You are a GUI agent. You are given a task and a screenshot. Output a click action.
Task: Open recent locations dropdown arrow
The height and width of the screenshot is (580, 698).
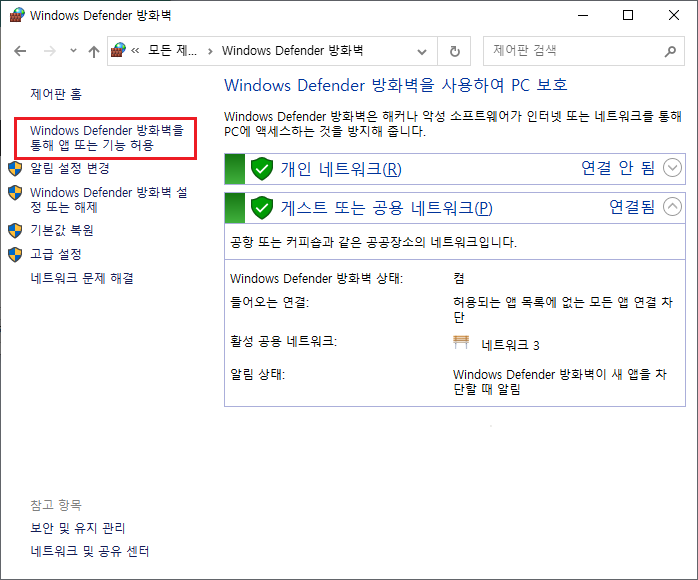coord(73,51)
